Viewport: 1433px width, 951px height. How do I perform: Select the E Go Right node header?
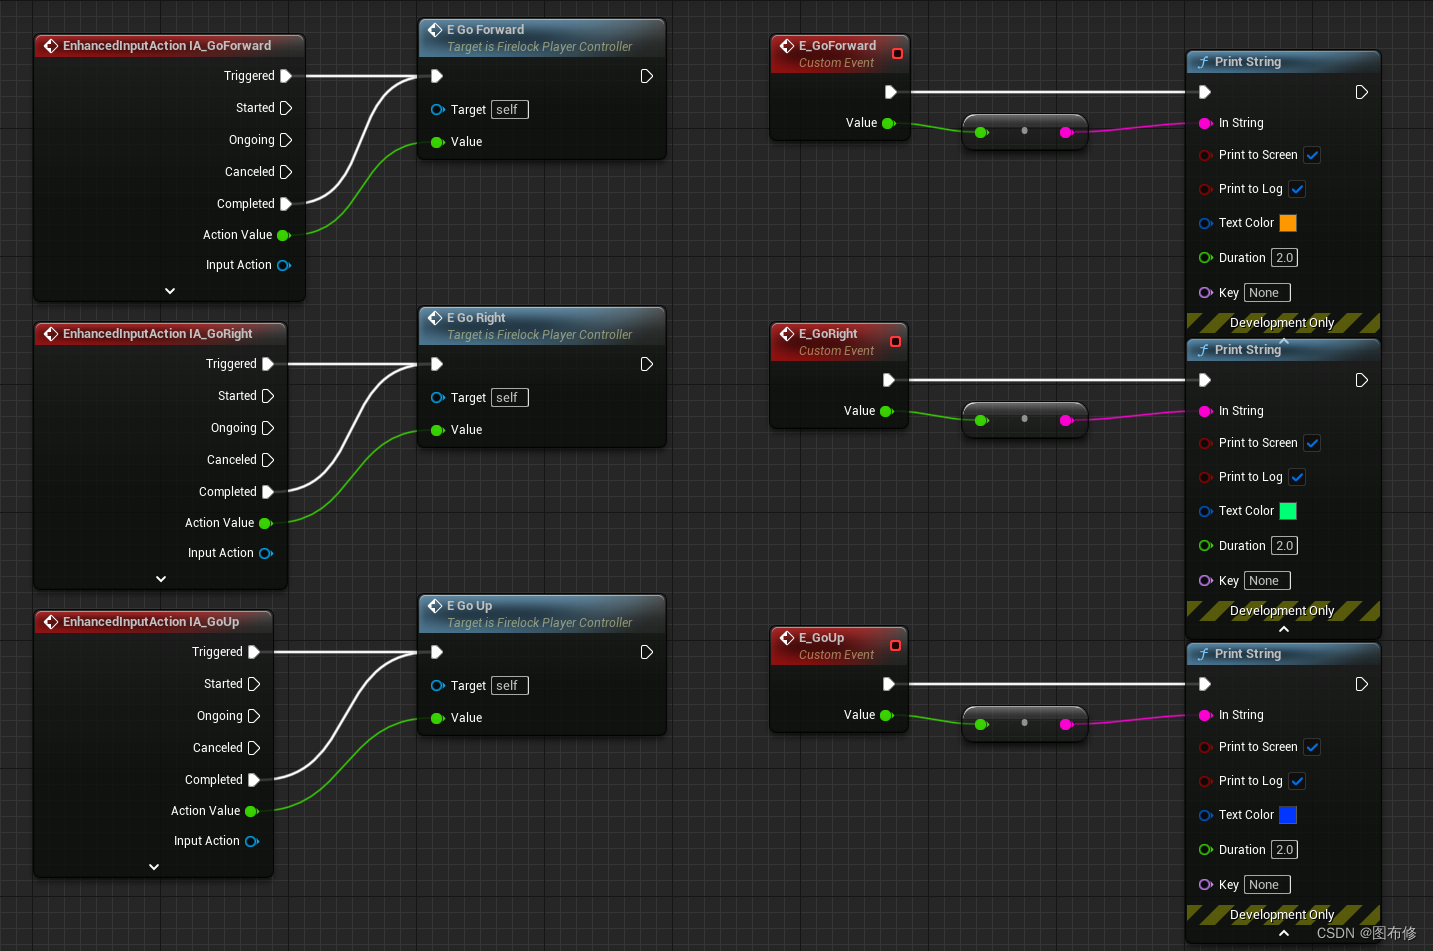tap(542, 326)
